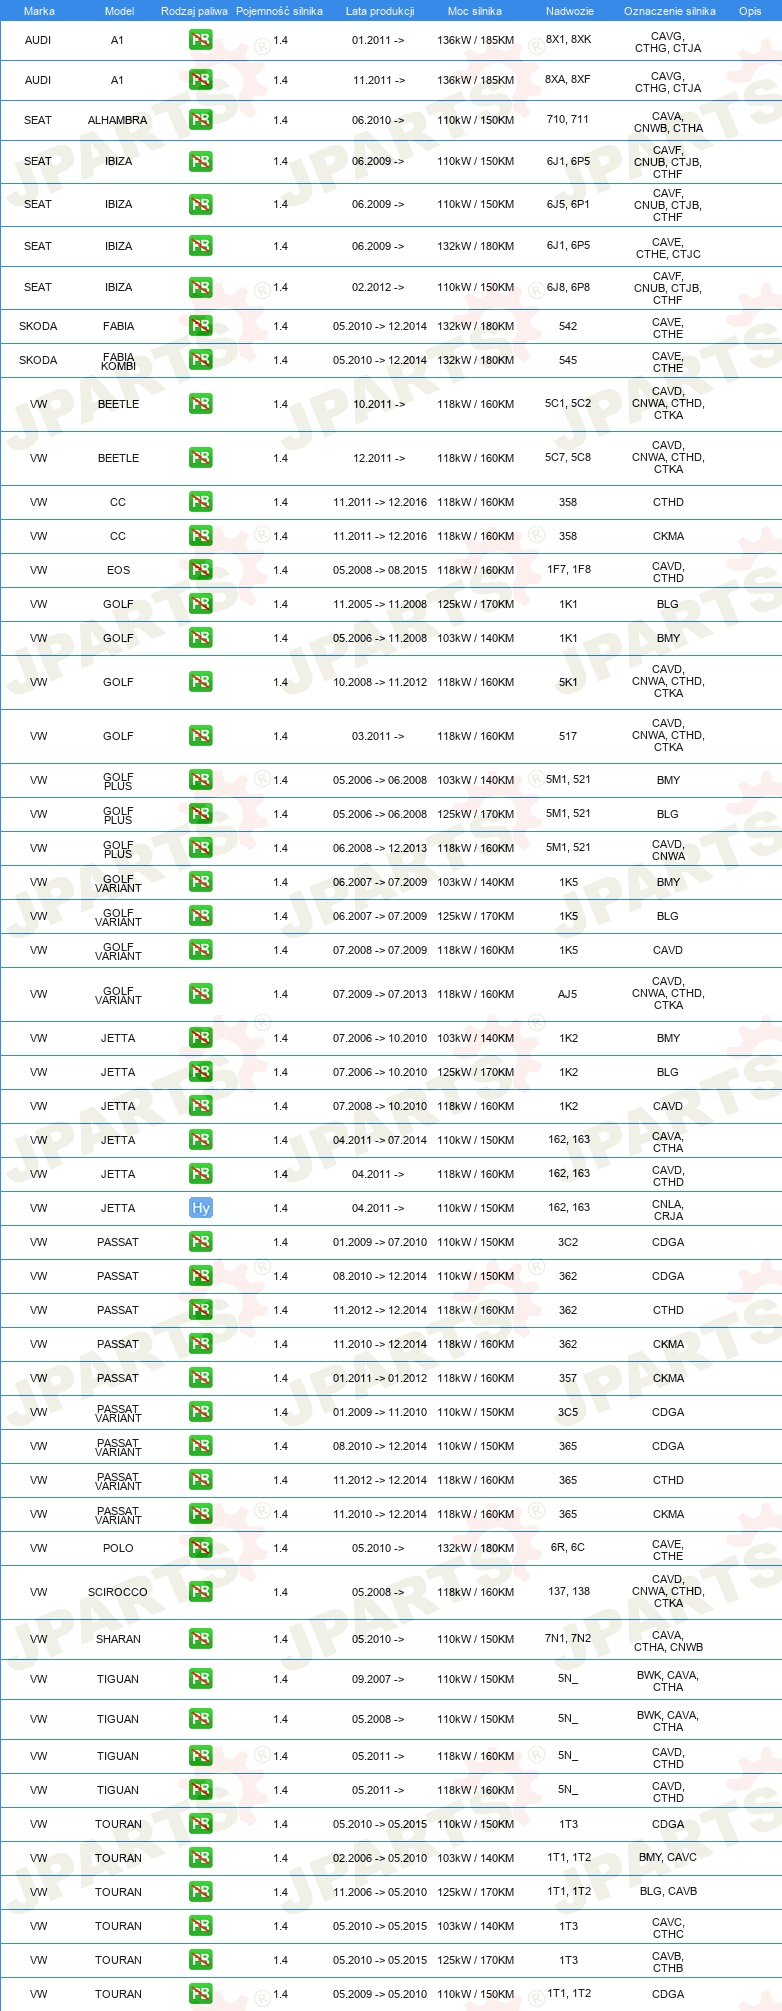Click the petrol icon in the VW SCIROCCO row
782x2011 pixels.
point(200,1592)
